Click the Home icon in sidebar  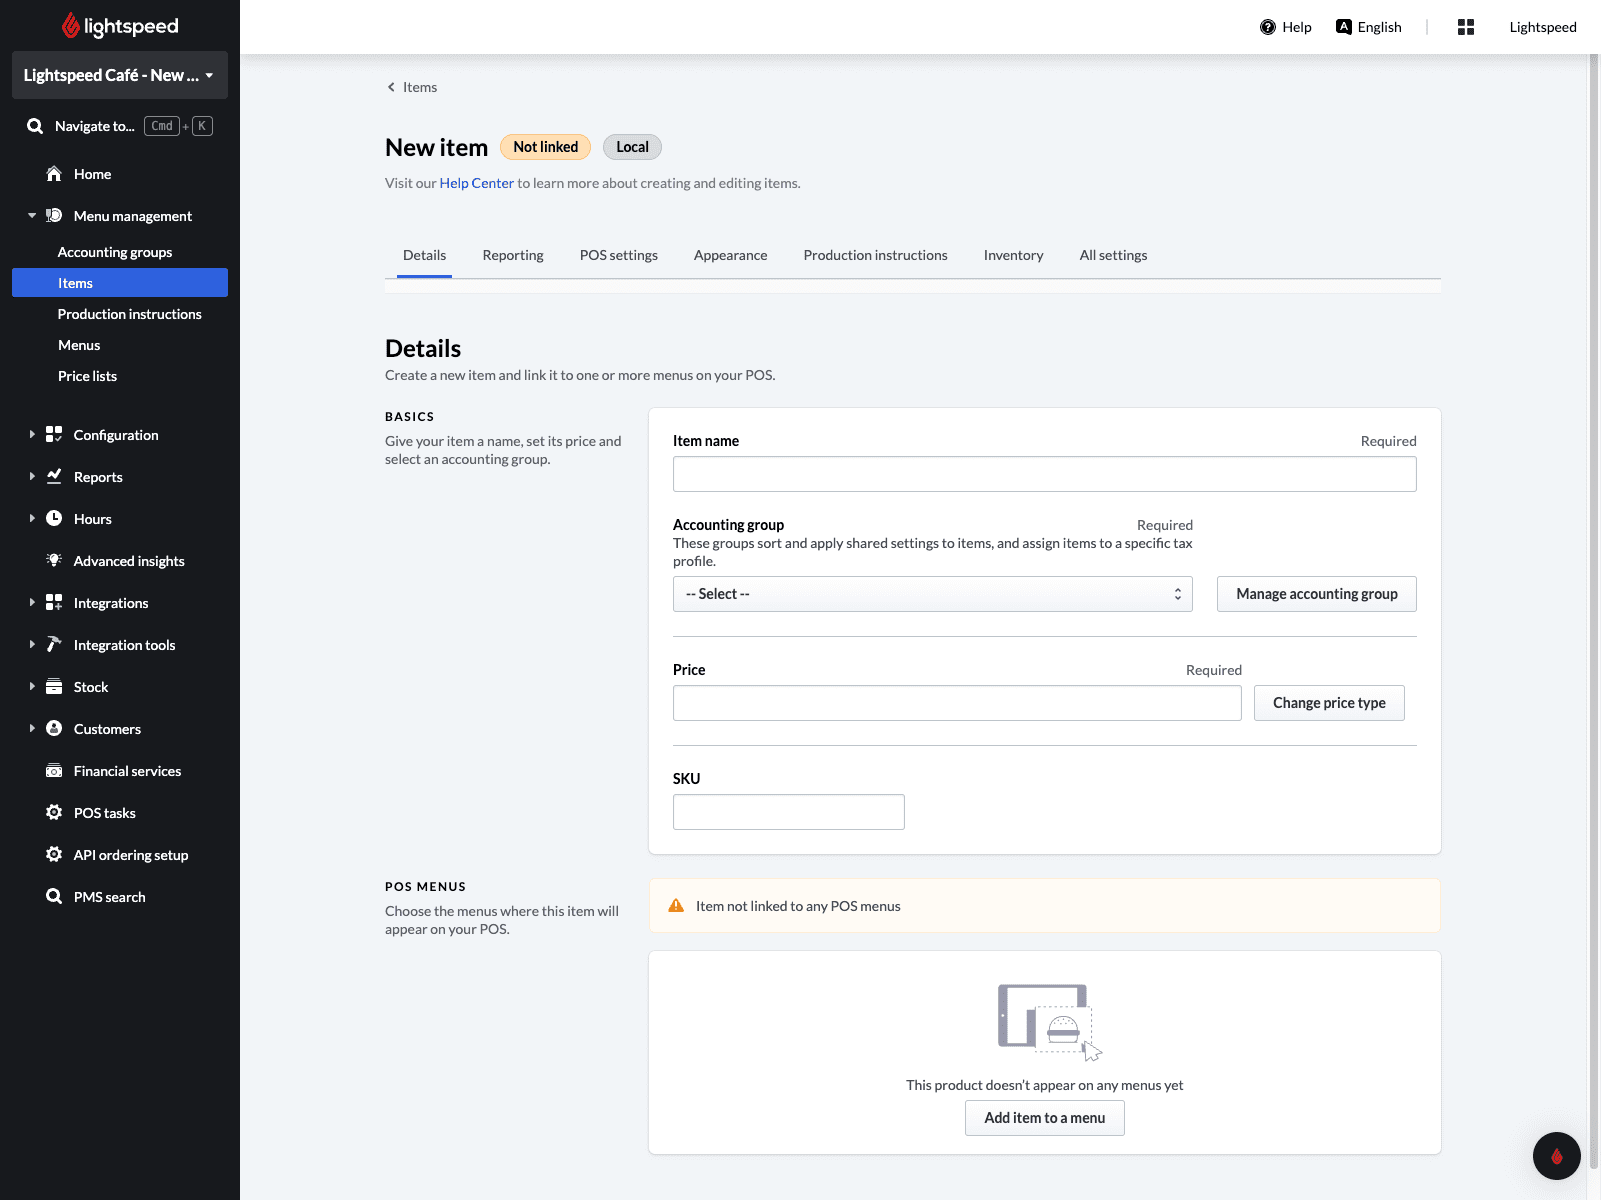tap(54, 174)
